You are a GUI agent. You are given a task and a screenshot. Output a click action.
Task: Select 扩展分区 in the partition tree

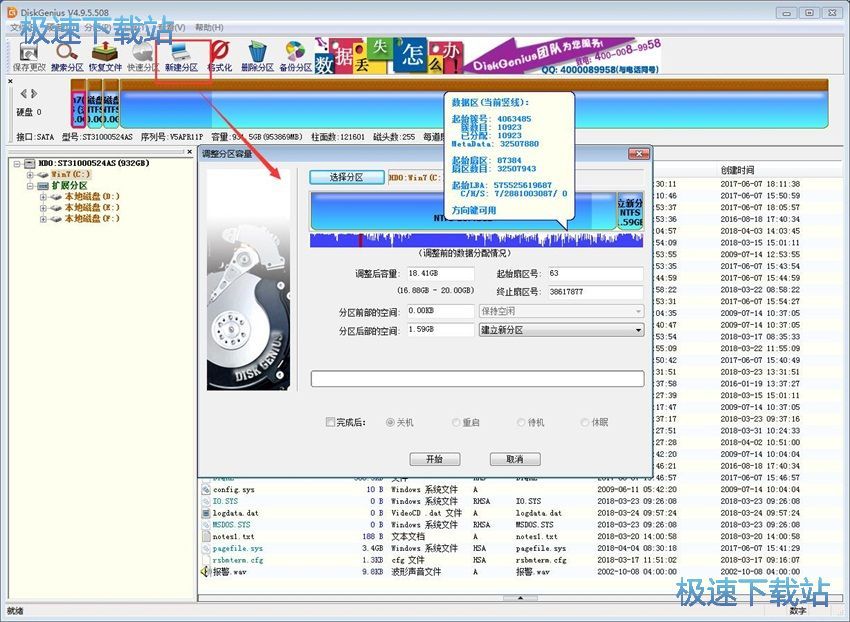(x=69, y=186)
